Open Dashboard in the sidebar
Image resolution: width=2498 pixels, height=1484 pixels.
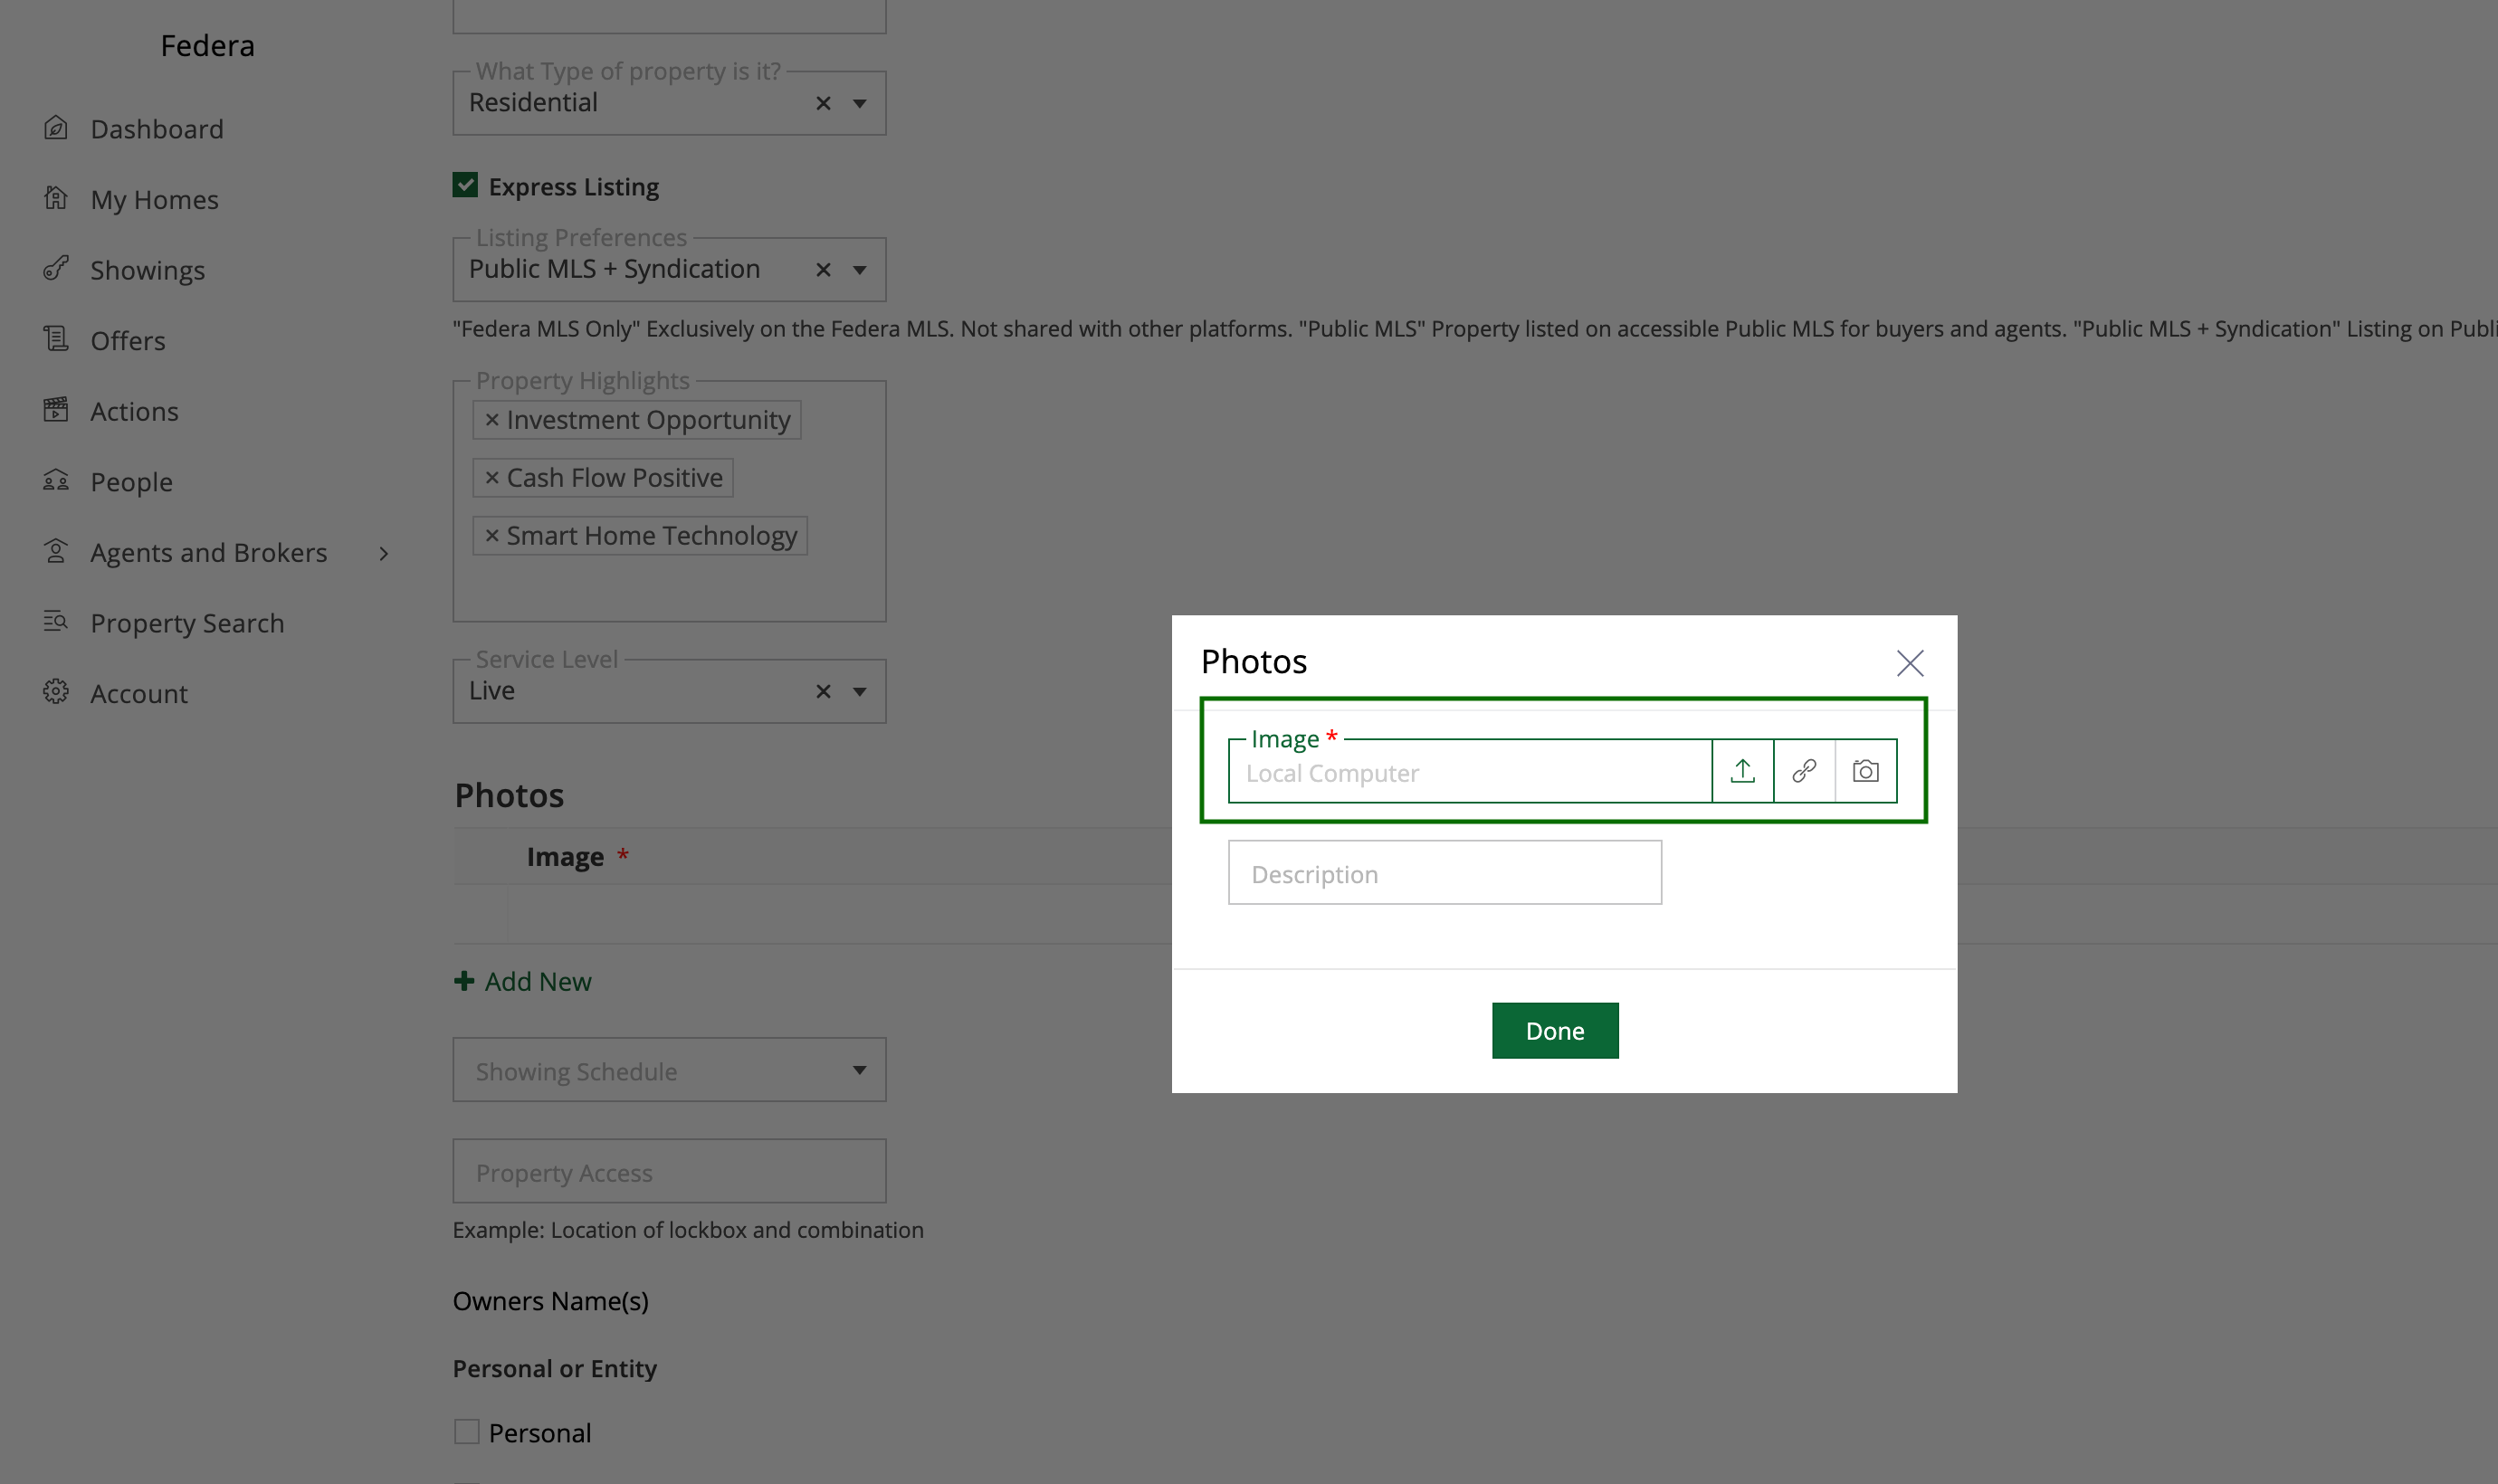[x=157, y=129]
